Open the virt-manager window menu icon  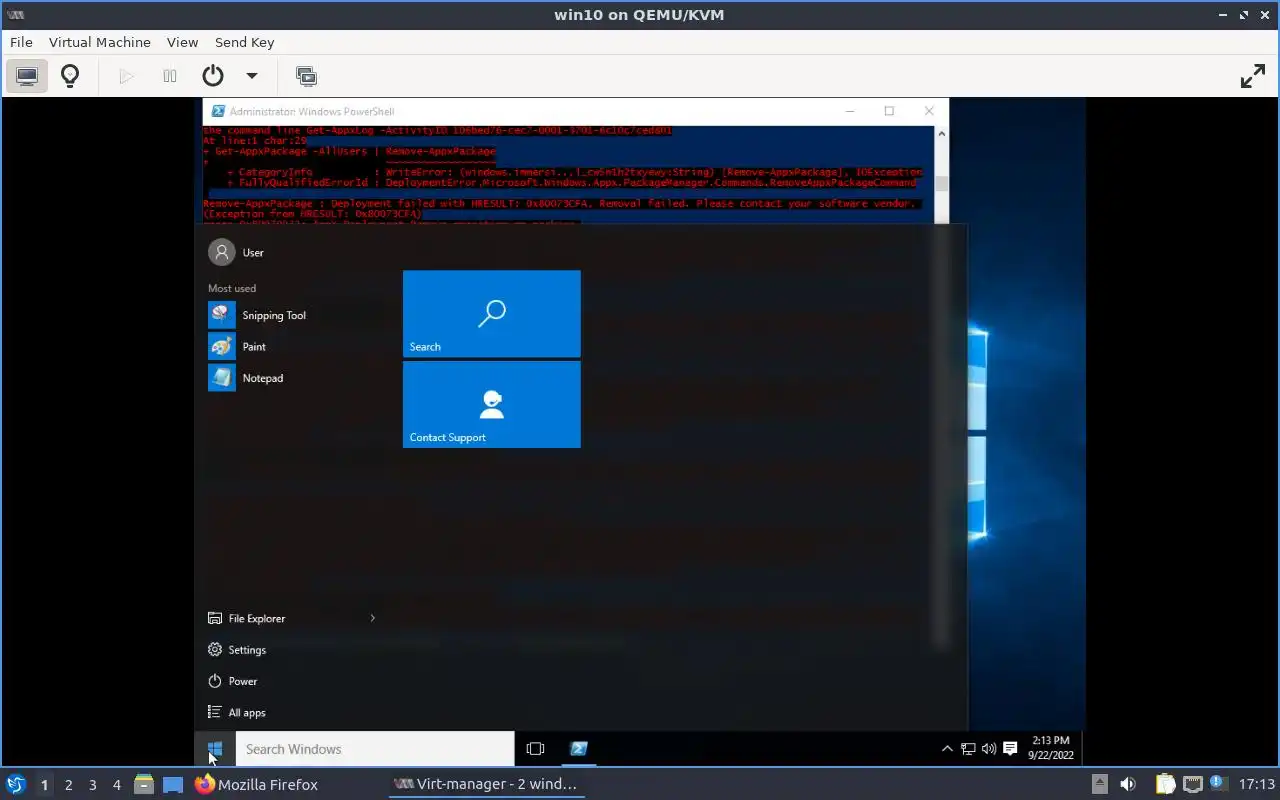click(x=15, y=15)
